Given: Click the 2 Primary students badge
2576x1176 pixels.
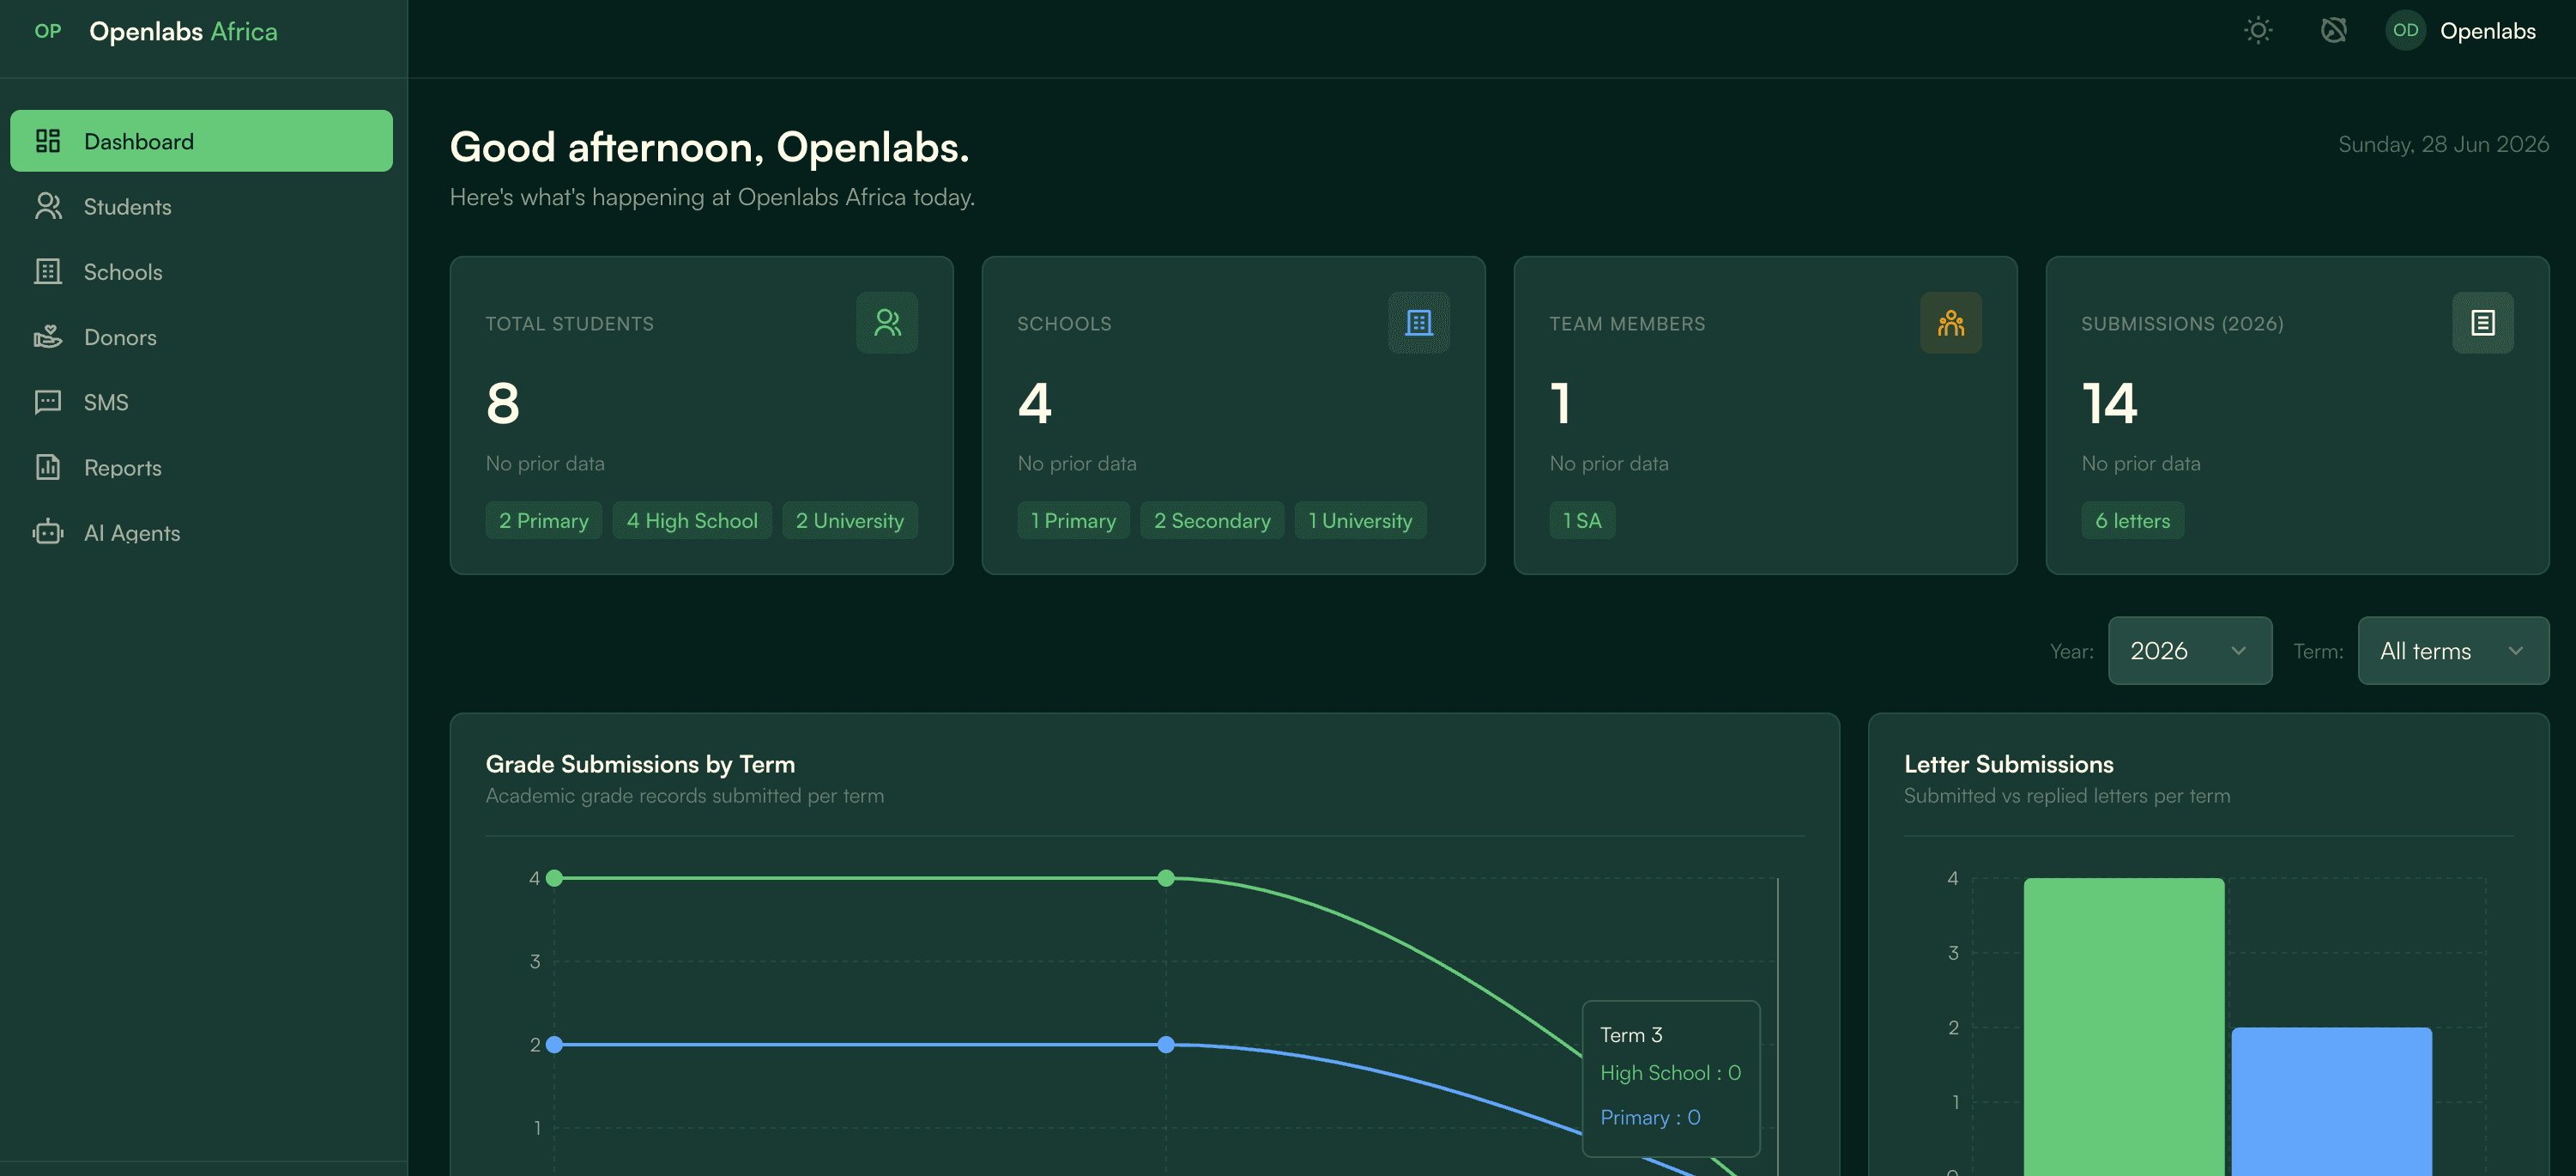Looking at the screenshot, I should coord(543,520).
